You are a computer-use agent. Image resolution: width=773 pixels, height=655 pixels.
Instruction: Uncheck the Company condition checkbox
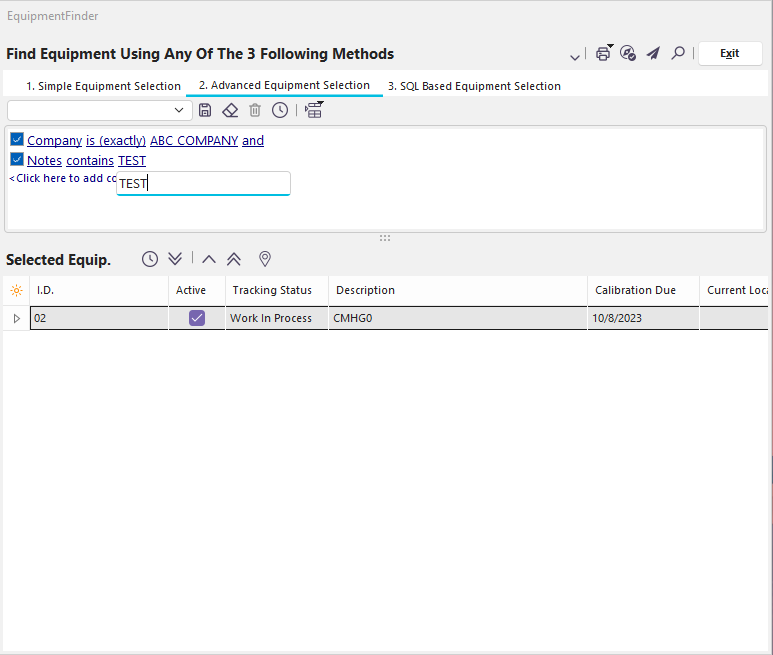[17, 140]
